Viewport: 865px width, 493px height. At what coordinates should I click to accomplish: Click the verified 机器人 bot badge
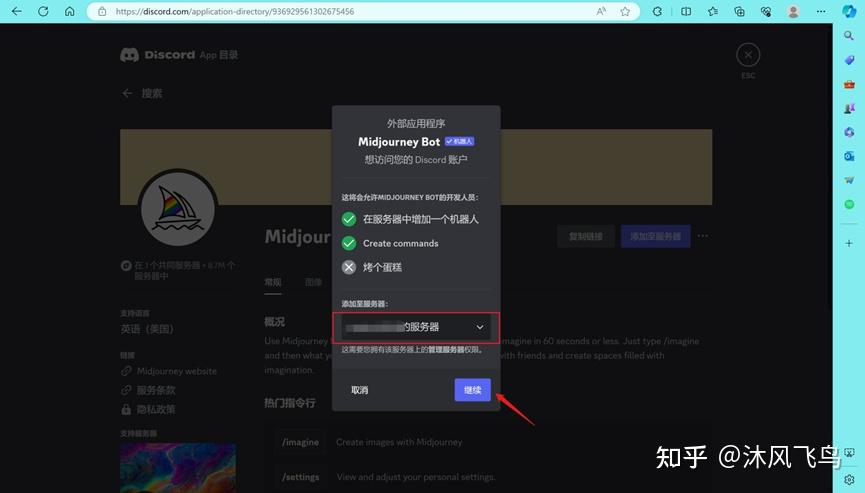(460, 142)
